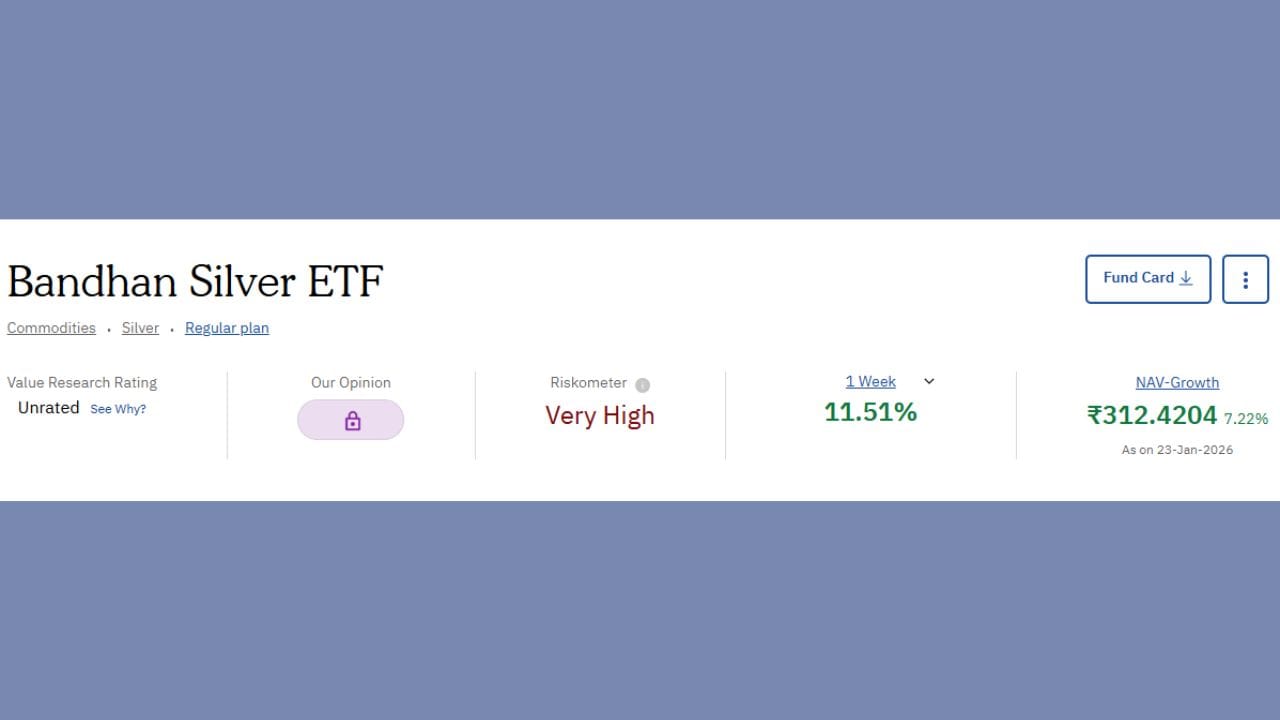This screenshot has width=1280, height=720.
Task: Open the padlock to unlock fund opinion
Action: pyautogui.click(x=350, y=419)
